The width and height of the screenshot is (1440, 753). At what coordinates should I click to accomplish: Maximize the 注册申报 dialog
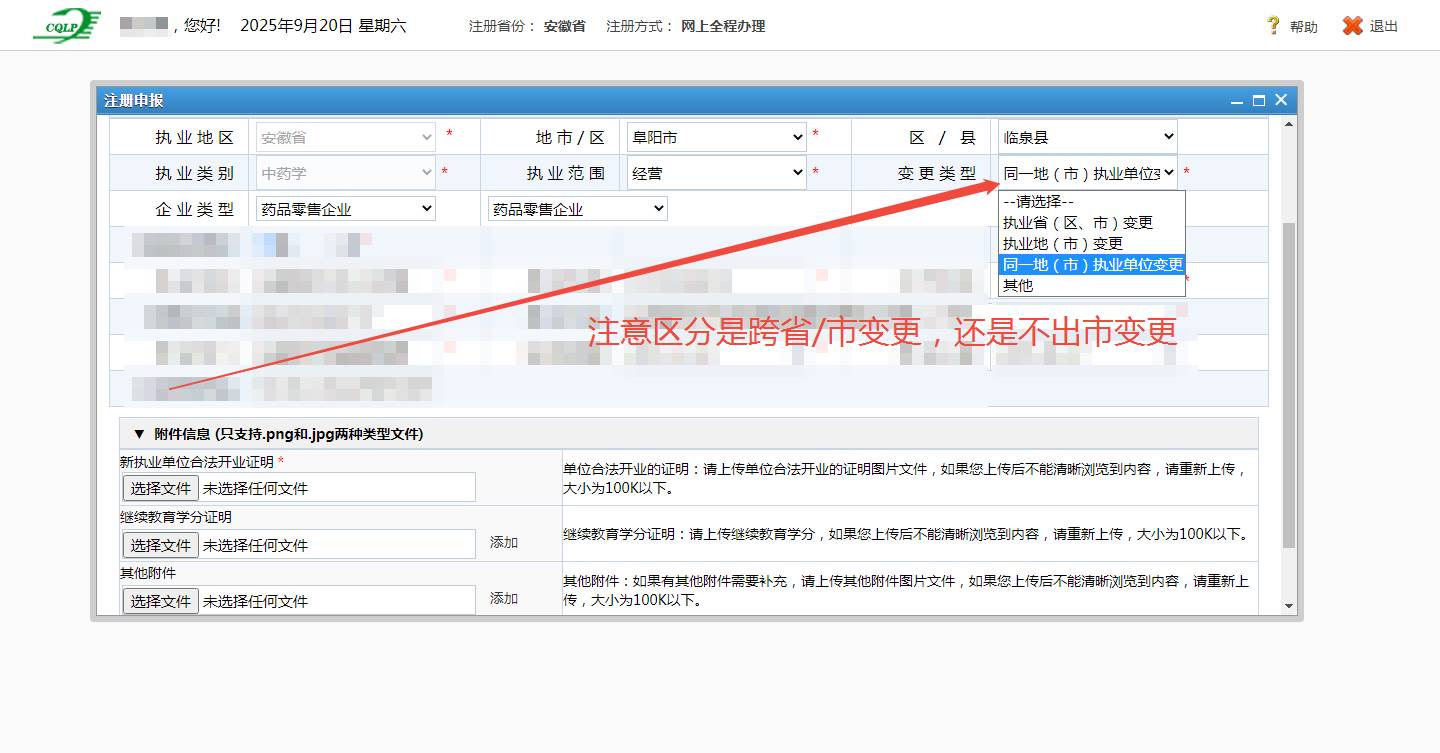[1259, 101]
